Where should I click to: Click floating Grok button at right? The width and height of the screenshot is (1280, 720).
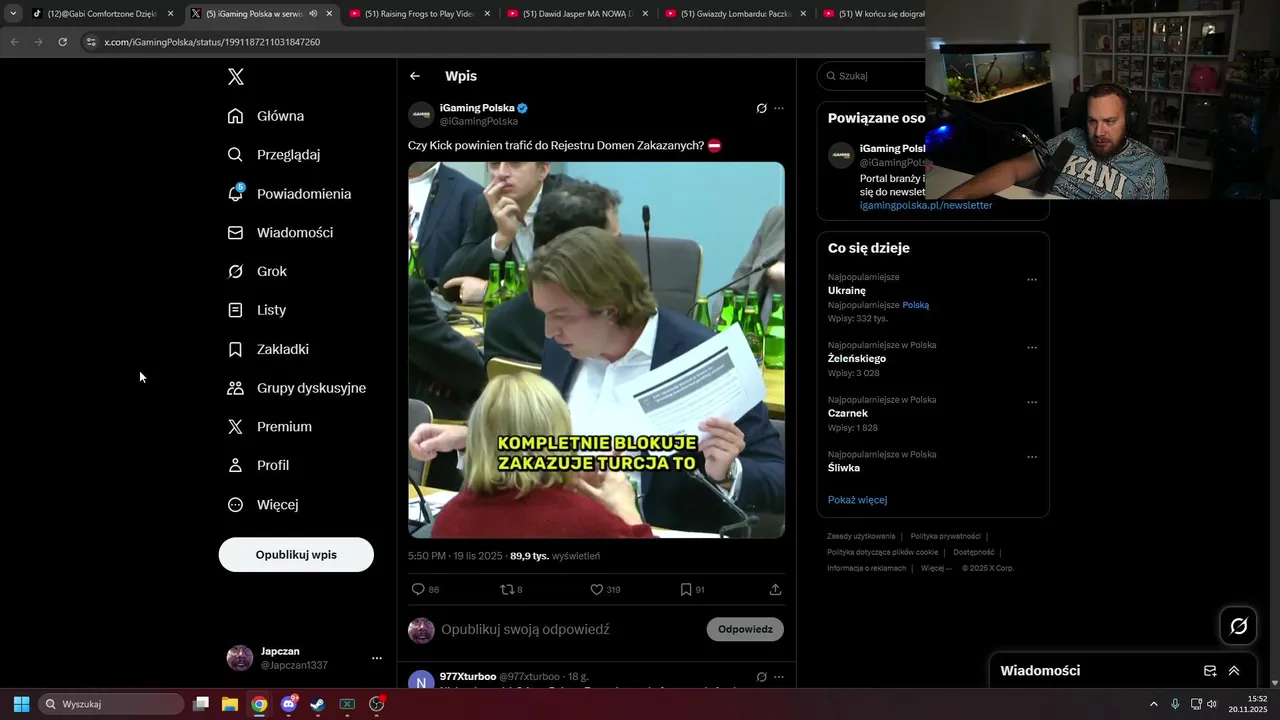pyautogui.click(x=1239, y=626)
